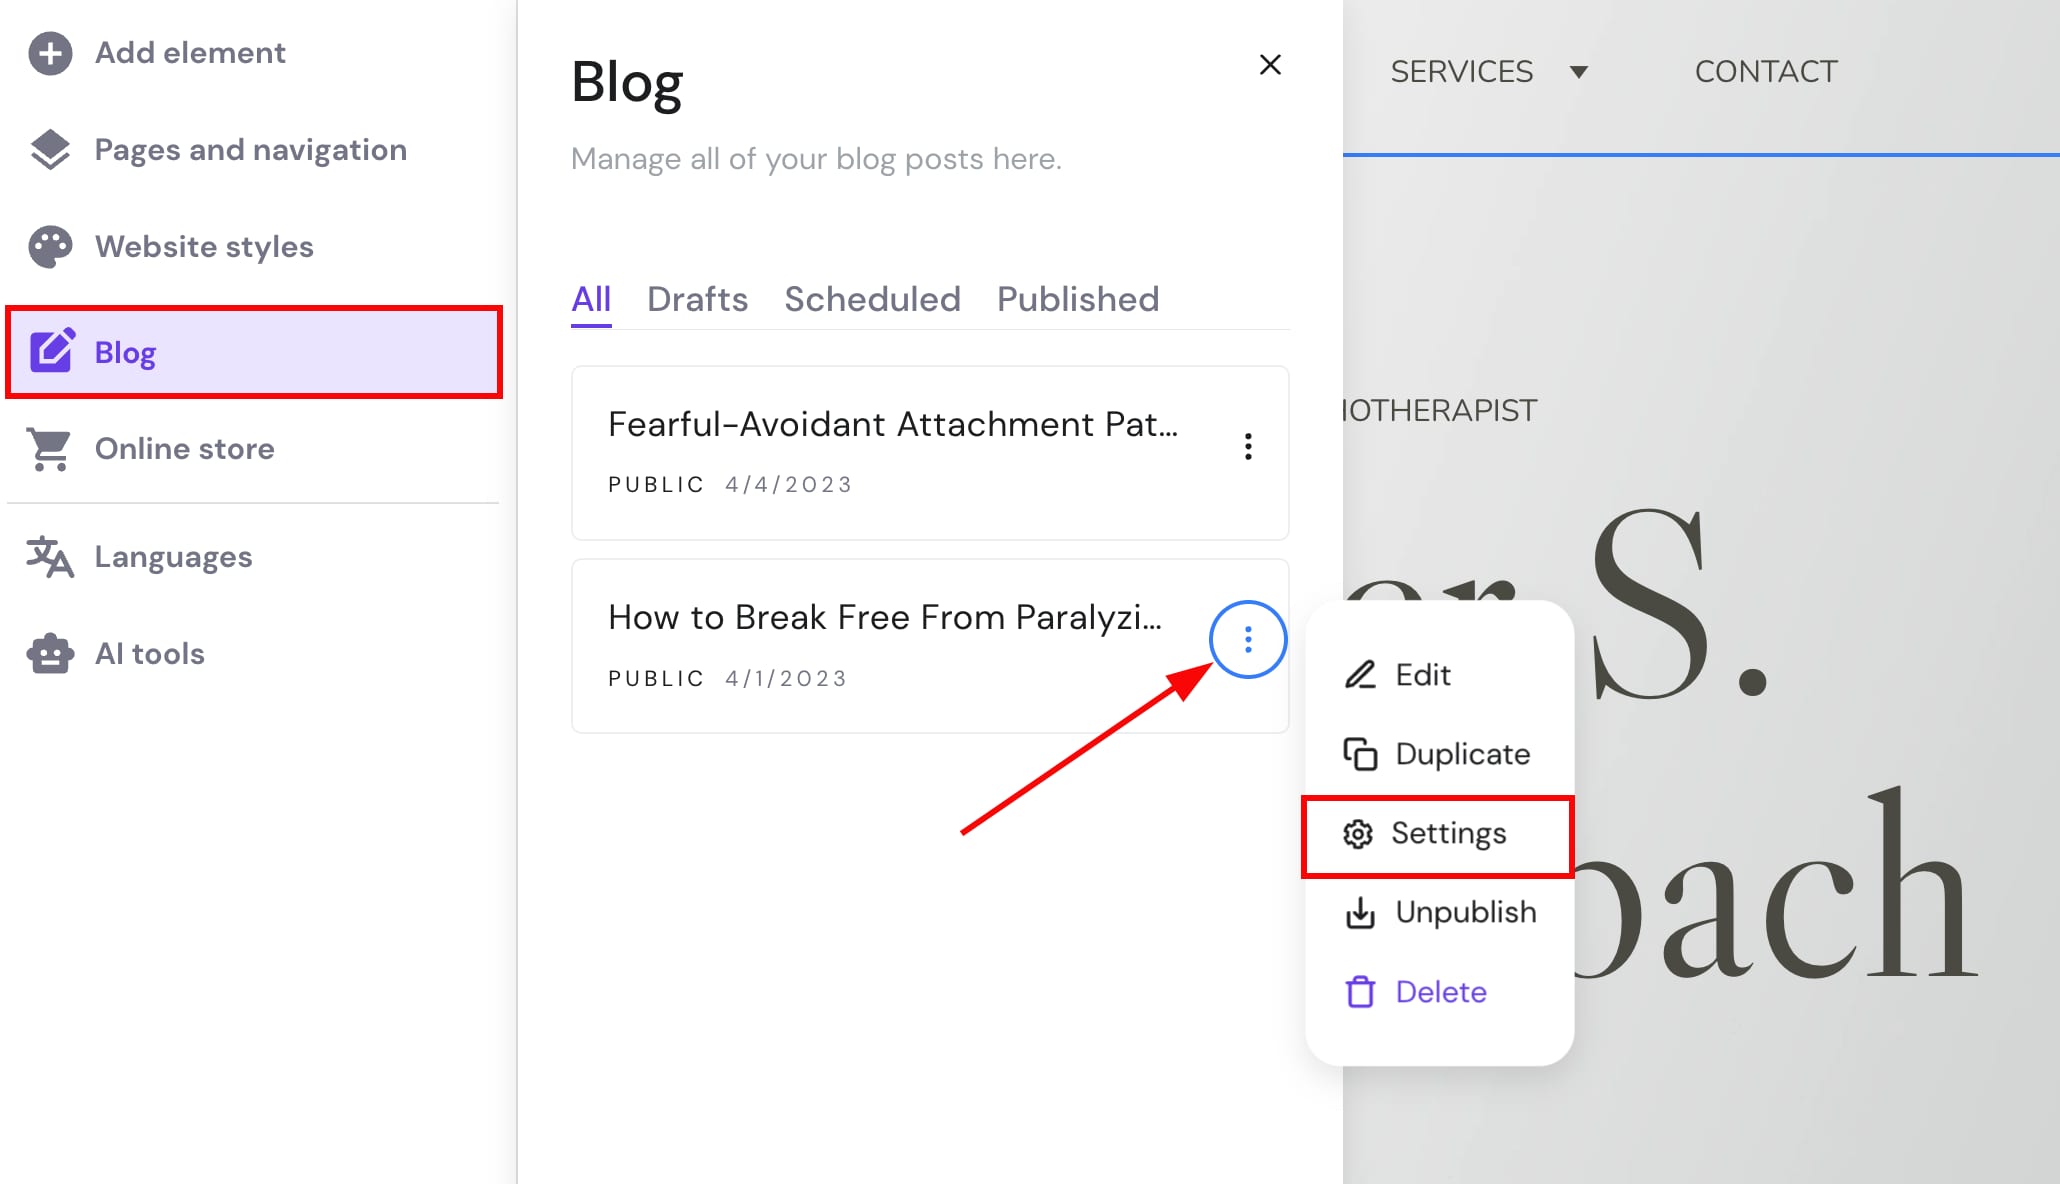Open the Languages panel

pyautogui.click(x=172, y=556)
